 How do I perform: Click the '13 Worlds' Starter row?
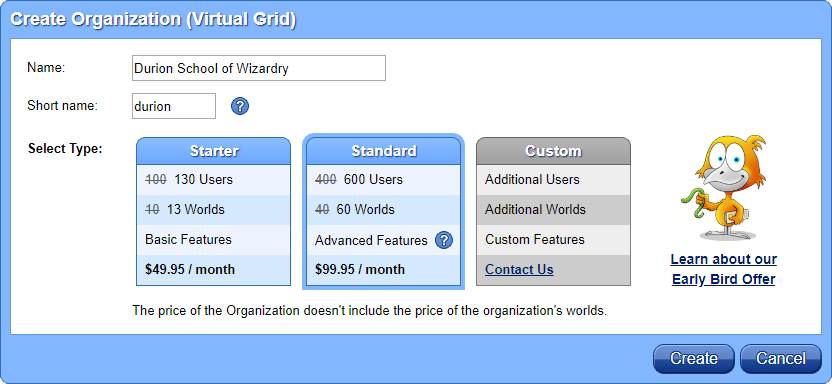point(214,210)
